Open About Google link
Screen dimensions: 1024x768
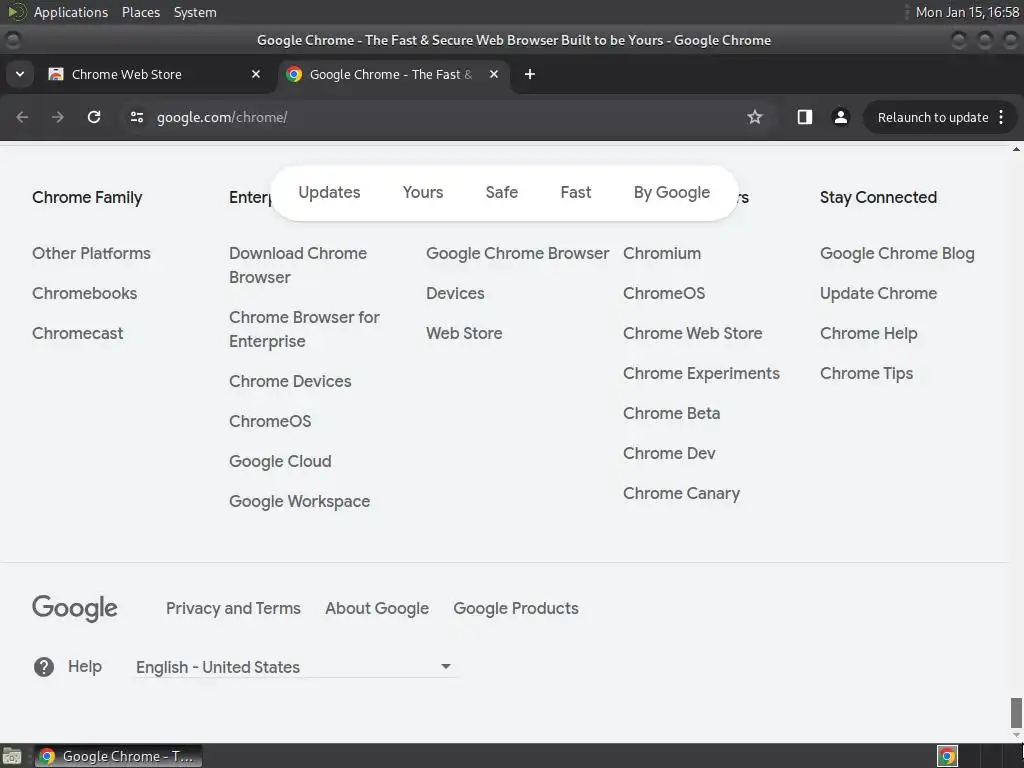[377, 608]
